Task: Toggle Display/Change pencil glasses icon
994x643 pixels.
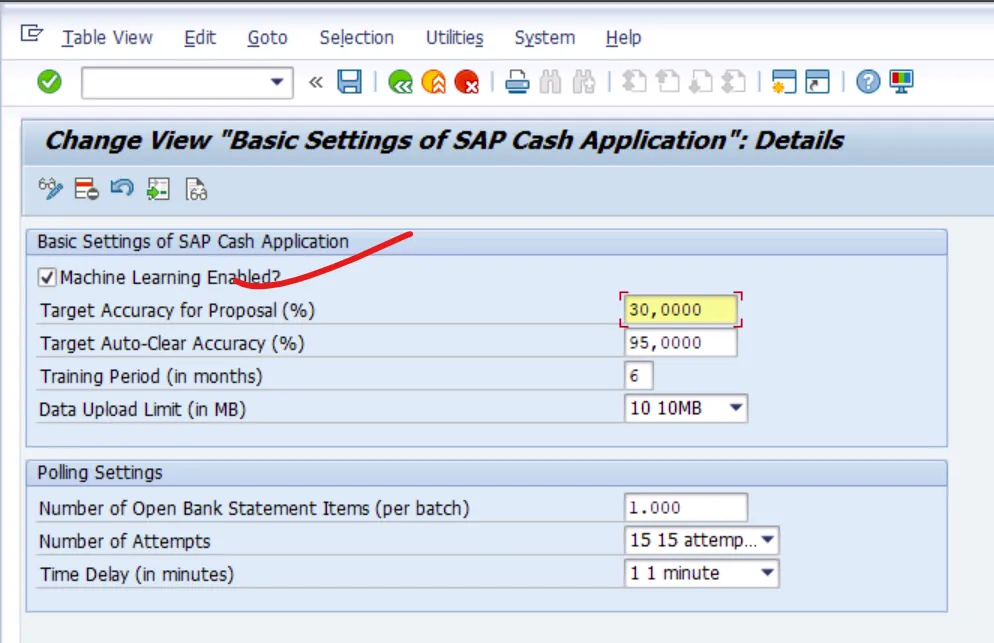Action: click(50, 188)
